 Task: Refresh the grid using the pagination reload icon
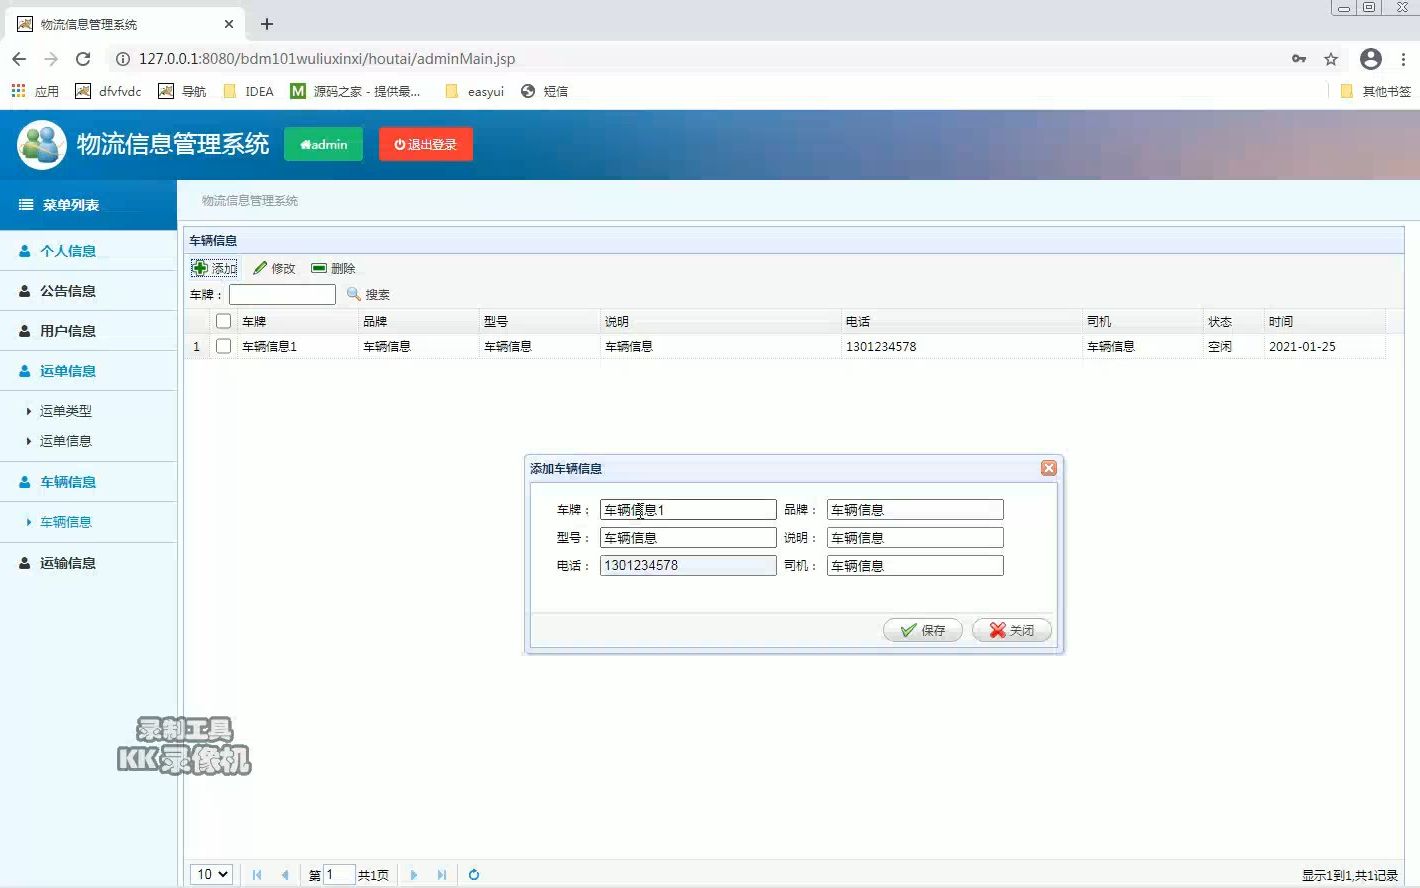pyautogui.click(x=473, y=874)
